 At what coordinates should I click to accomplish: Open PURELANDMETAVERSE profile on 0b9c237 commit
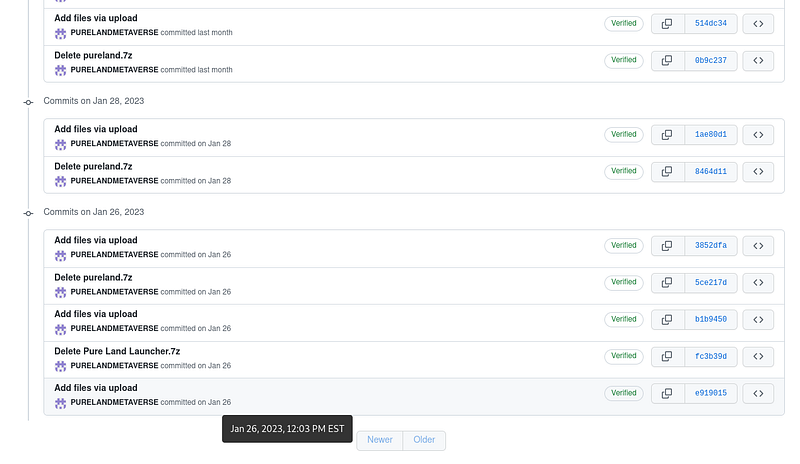pyautogui.click(x=114, y=69)
